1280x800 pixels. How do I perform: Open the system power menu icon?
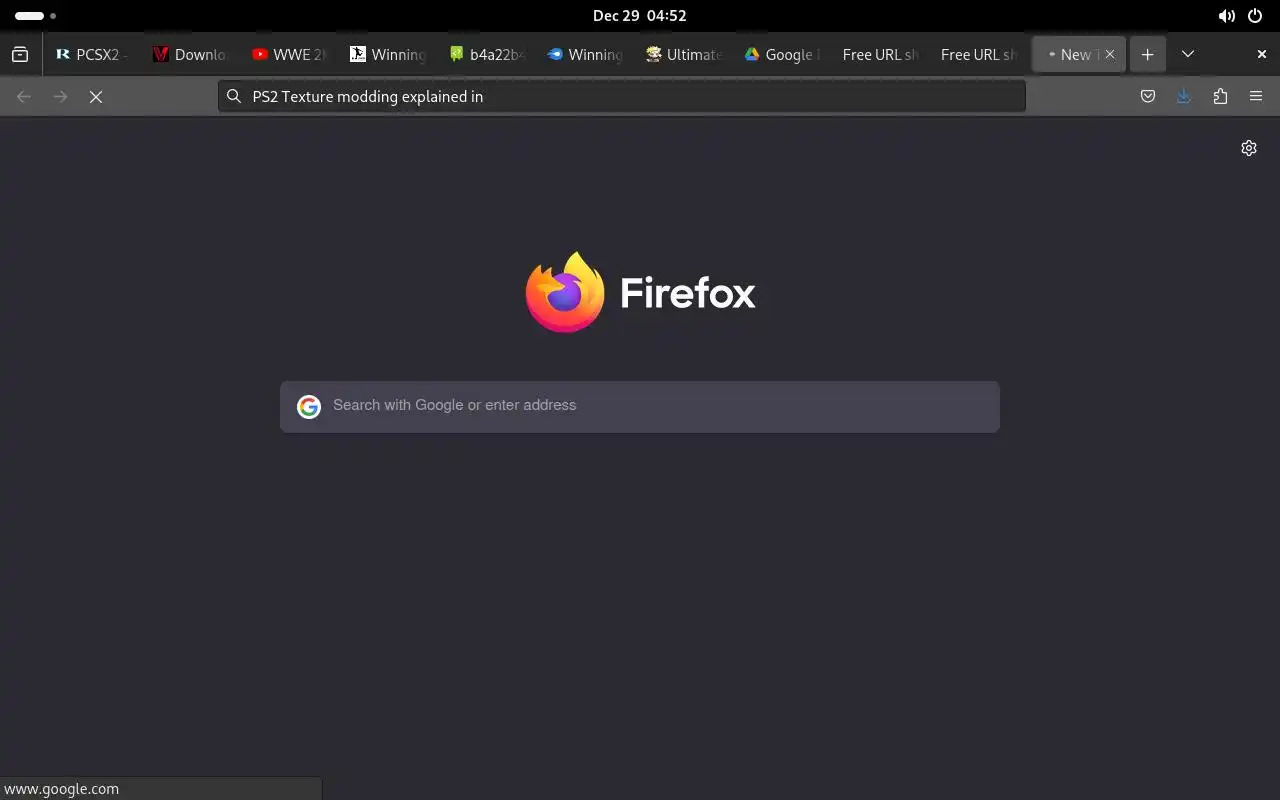(x=1255, y=16)
